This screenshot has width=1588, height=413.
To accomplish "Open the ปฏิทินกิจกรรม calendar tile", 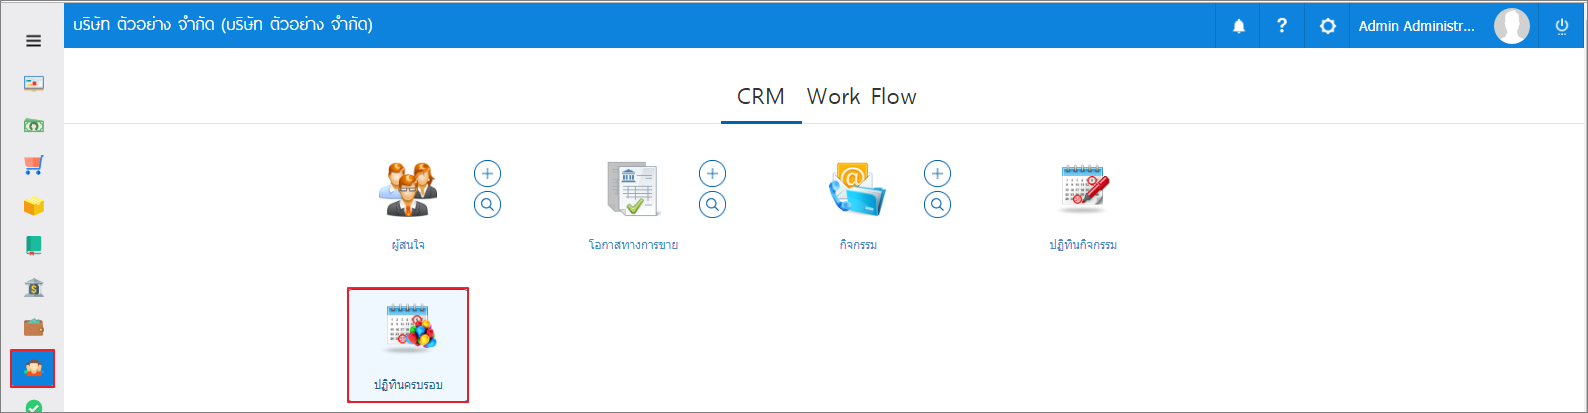I will [x=1083, y=205].
